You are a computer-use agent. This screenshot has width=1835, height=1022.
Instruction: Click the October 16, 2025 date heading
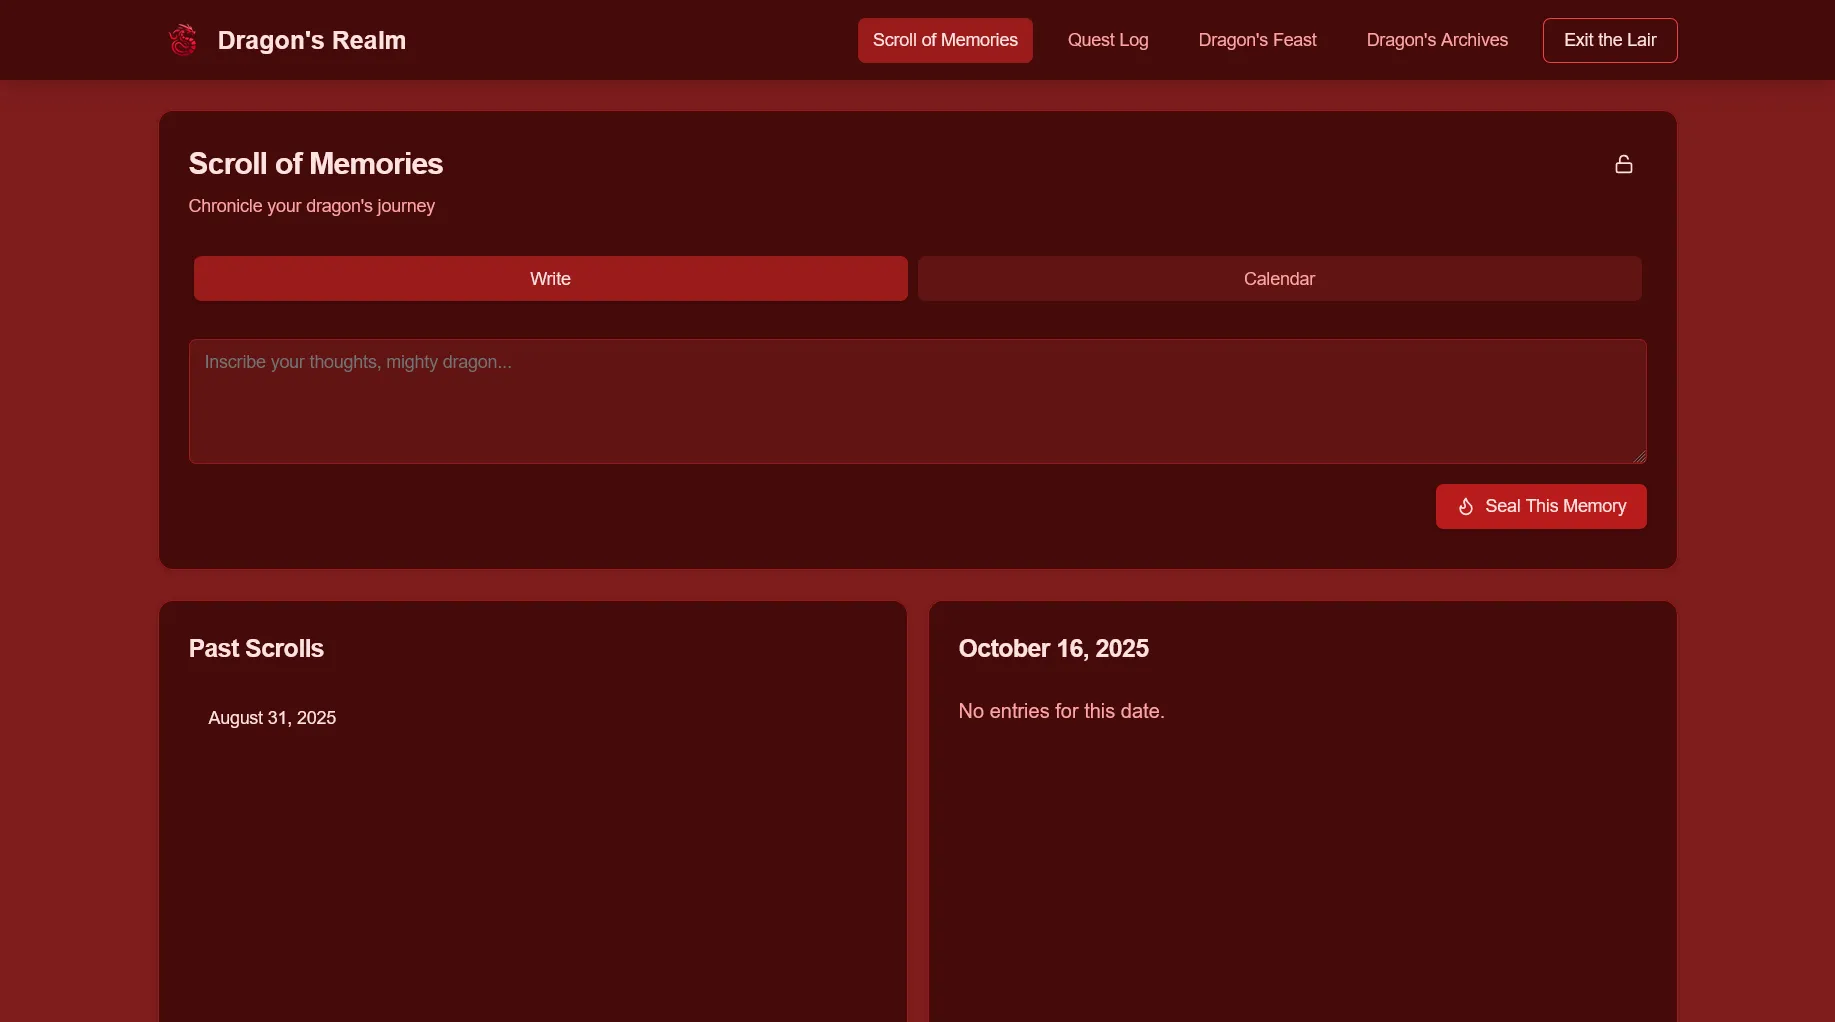coord(1053,649)
